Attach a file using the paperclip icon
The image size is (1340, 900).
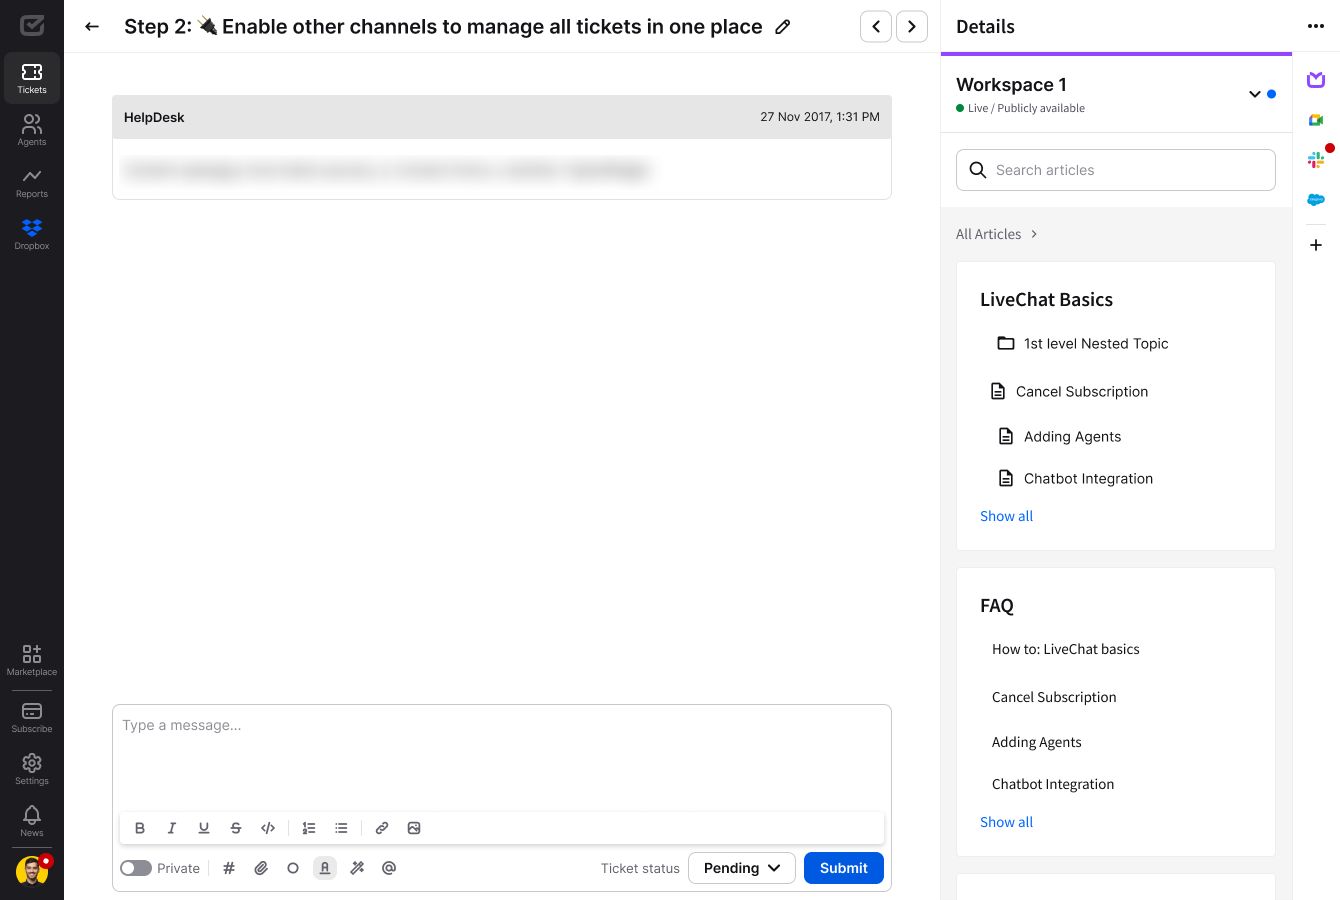pyautogui.click(x=261, y=868)
